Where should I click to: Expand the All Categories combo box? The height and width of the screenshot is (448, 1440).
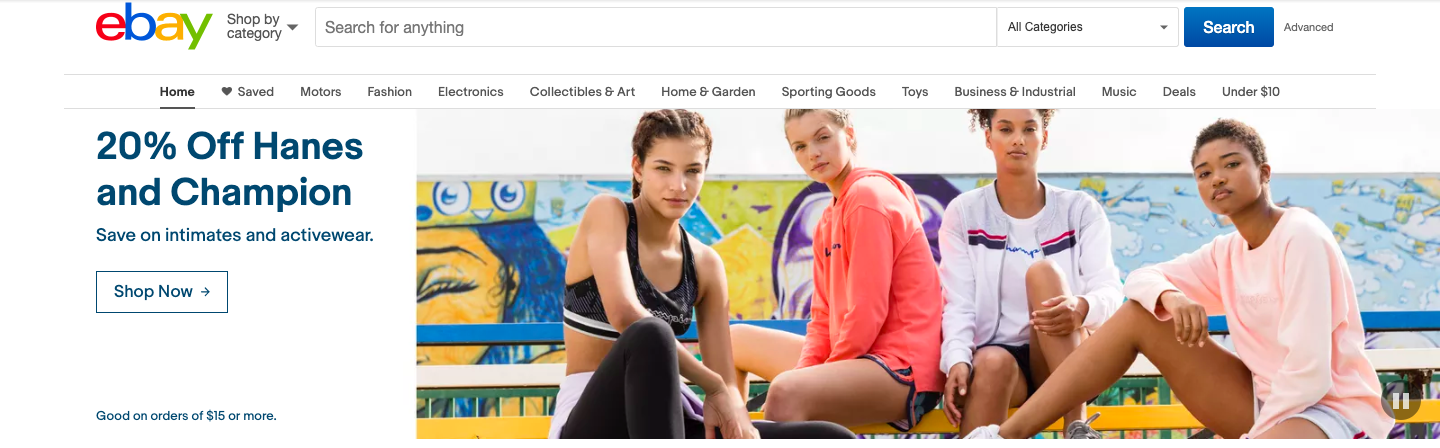click(1088, 27)
